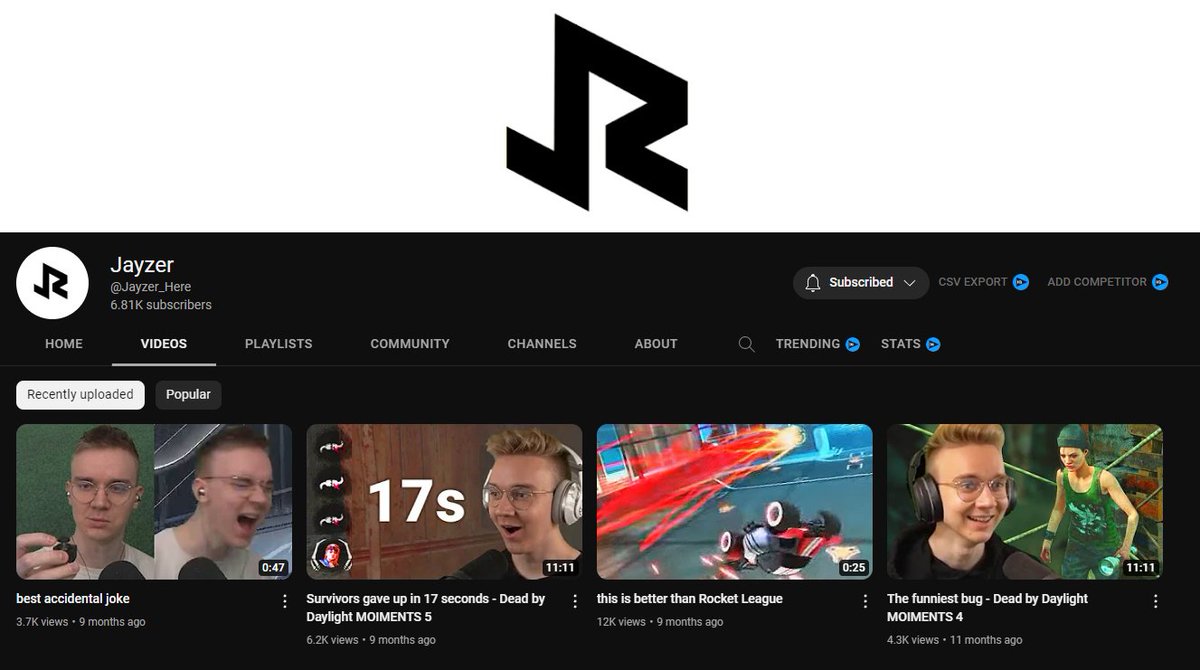Viewport: 1200px width, 670px height.
Task: Open 'The funniest bug' video title
Action: pyautogui.click(x=988, y=608)
